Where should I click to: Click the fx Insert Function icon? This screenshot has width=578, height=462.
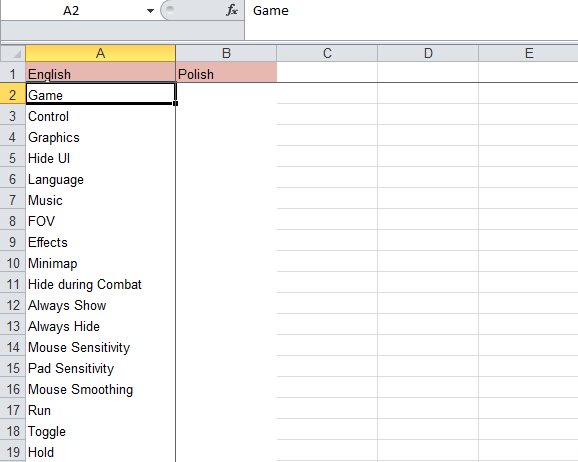point(231,10)
